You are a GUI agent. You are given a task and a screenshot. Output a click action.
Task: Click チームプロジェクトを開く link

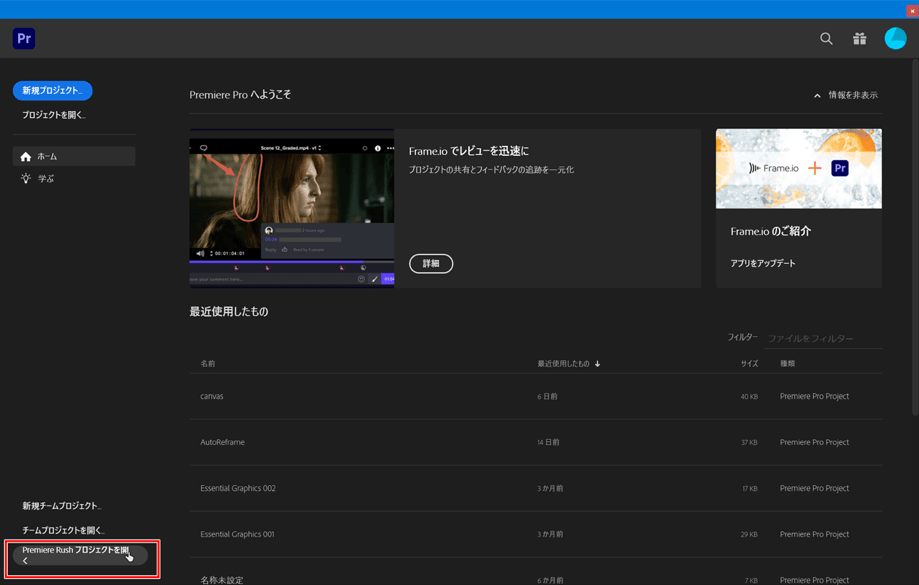point(63,530)
